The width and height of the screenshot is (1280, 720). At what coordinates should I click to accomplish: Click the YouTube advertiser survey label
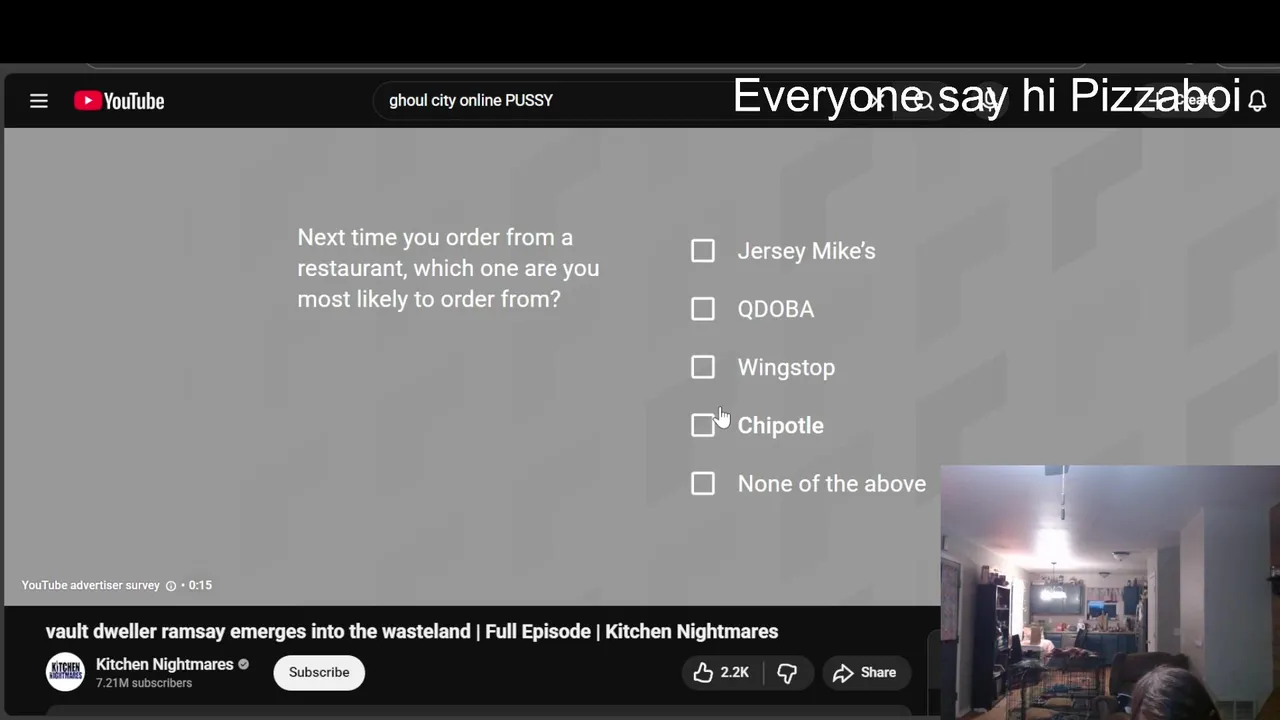(x=91, y=585)
